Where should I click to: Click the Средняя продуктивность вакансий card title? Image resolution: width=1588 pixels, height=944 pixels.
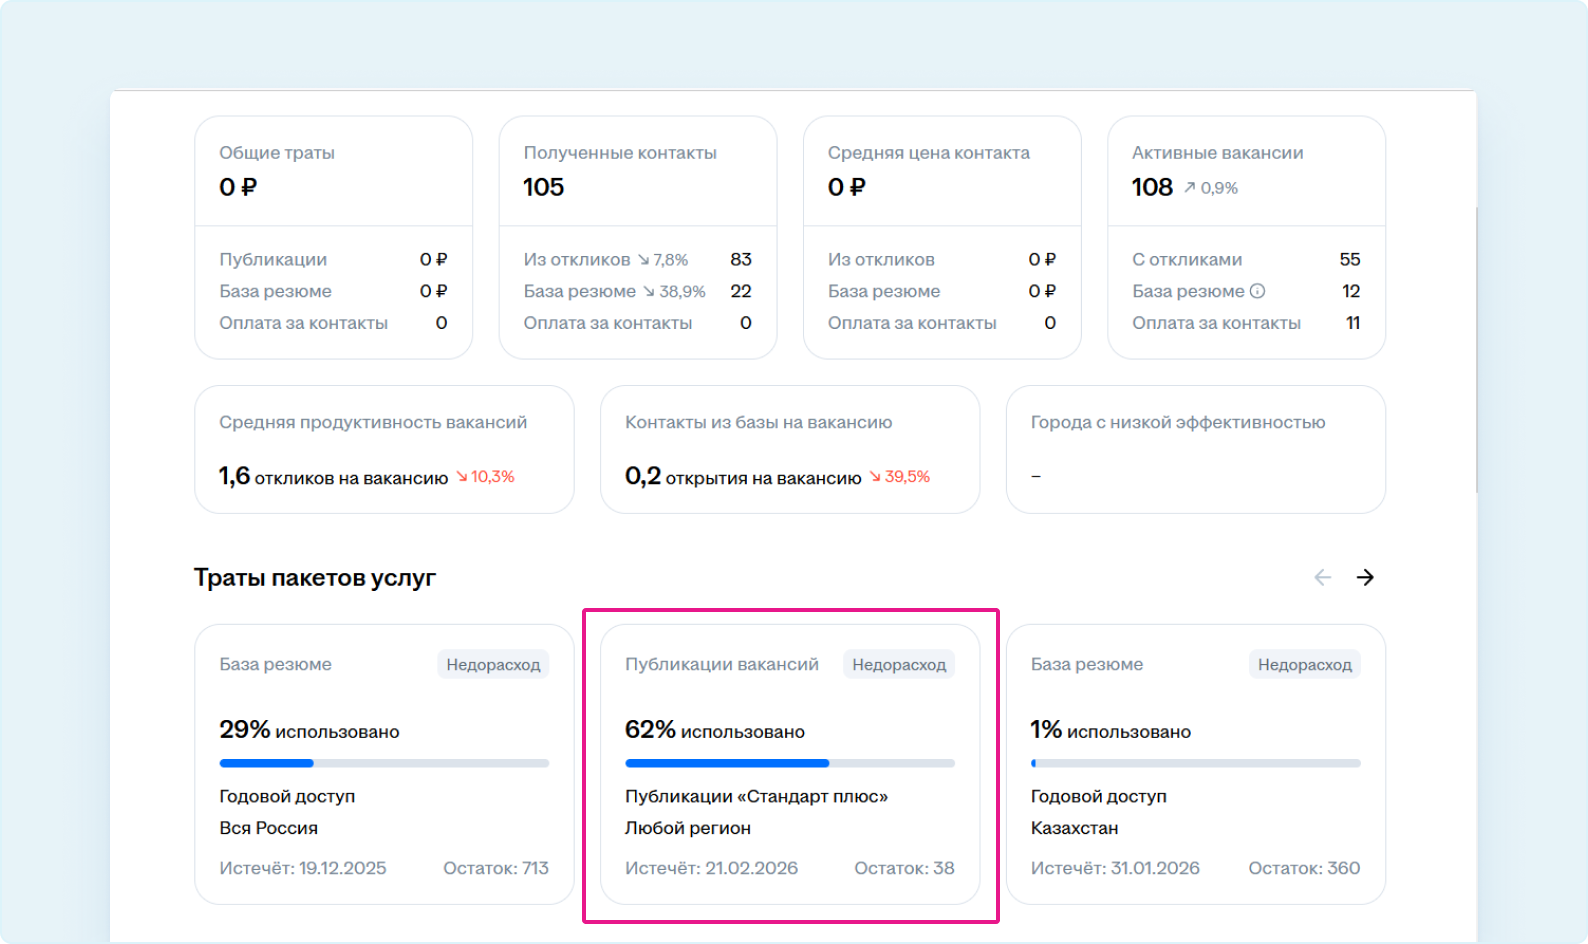click(x=373, y=422)
